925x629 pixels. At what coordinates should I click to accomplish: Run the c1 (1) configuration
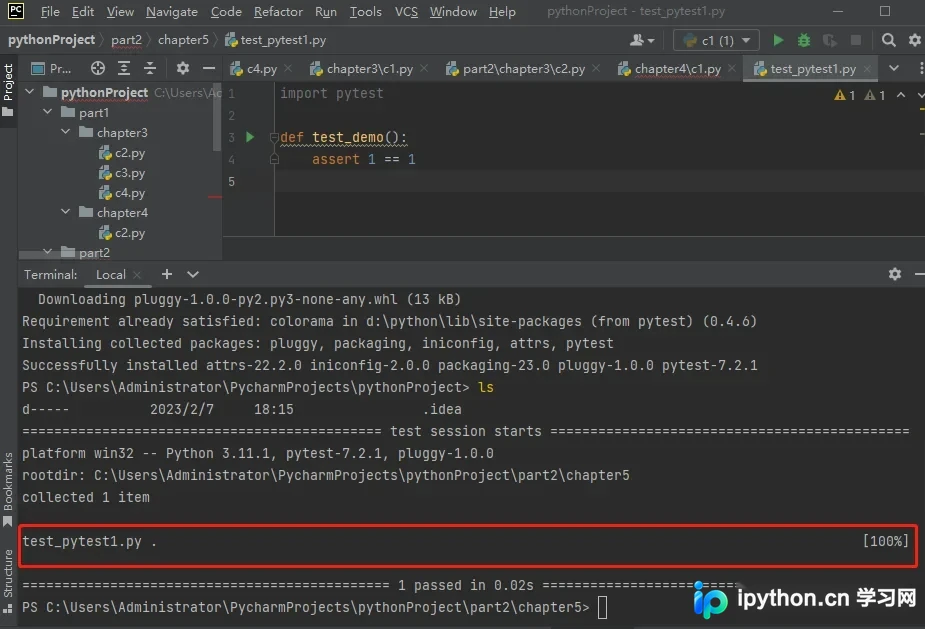click(778, 40)
